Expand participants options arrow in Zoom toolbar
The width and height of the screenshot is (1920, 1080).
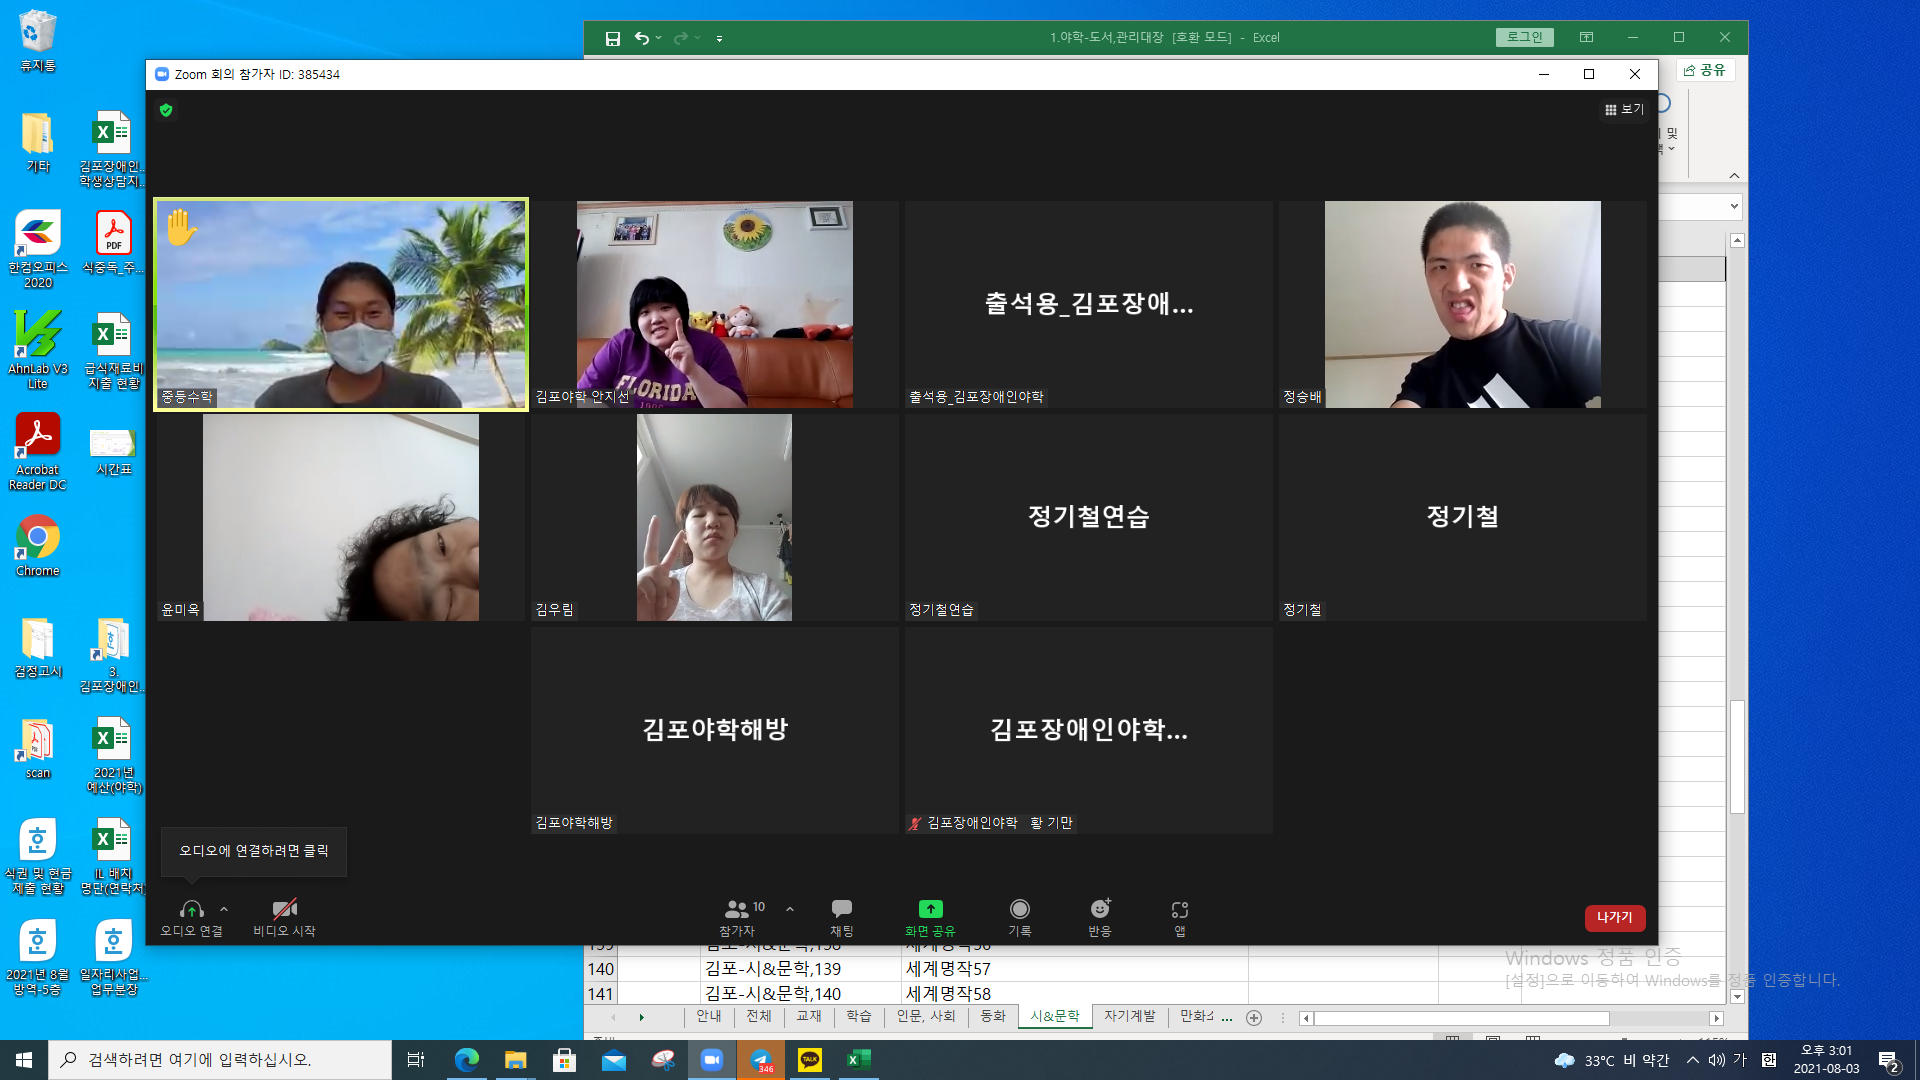(x=790, y=909)
